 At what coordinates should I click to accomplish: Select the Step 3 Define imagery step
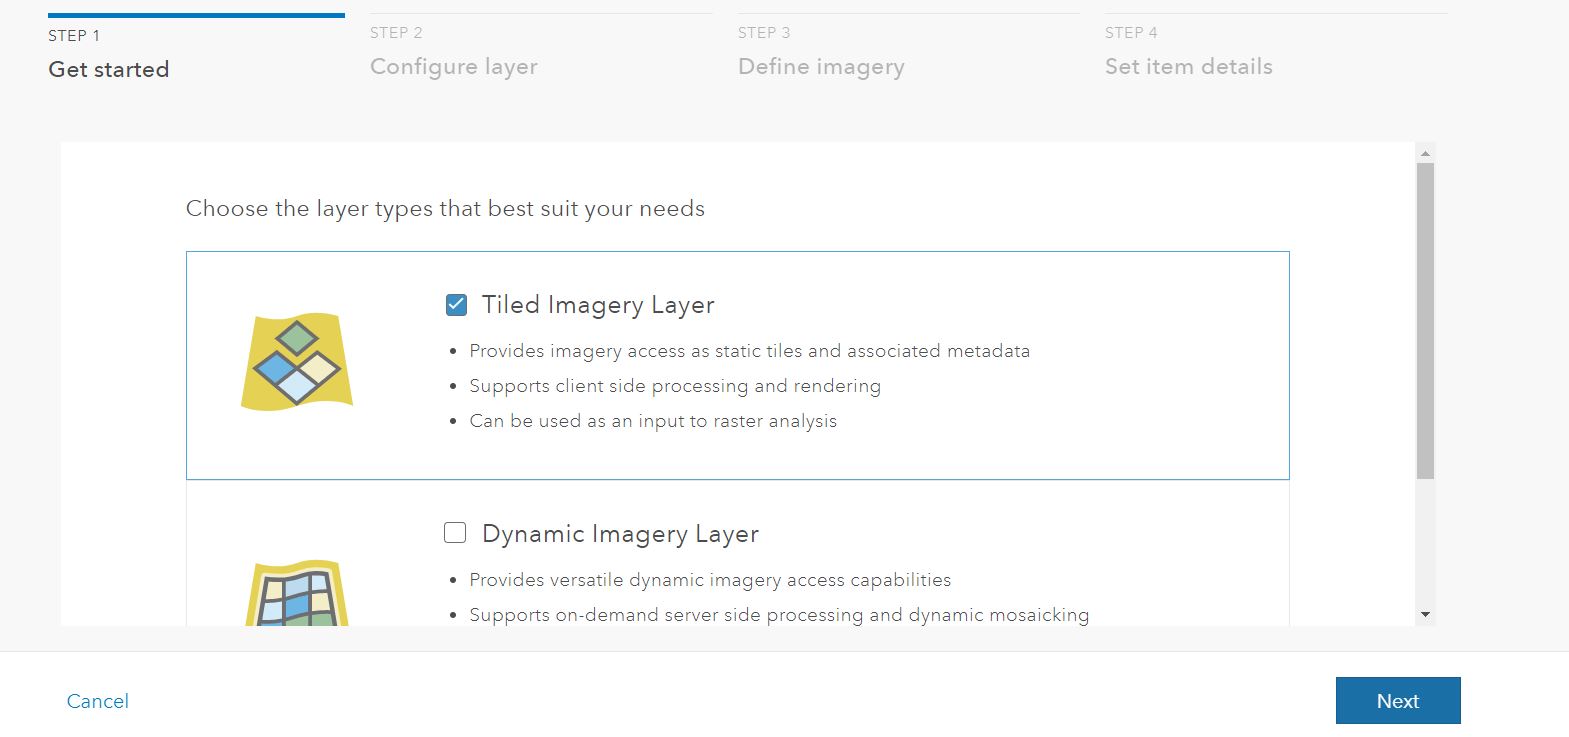pos(821,66)
